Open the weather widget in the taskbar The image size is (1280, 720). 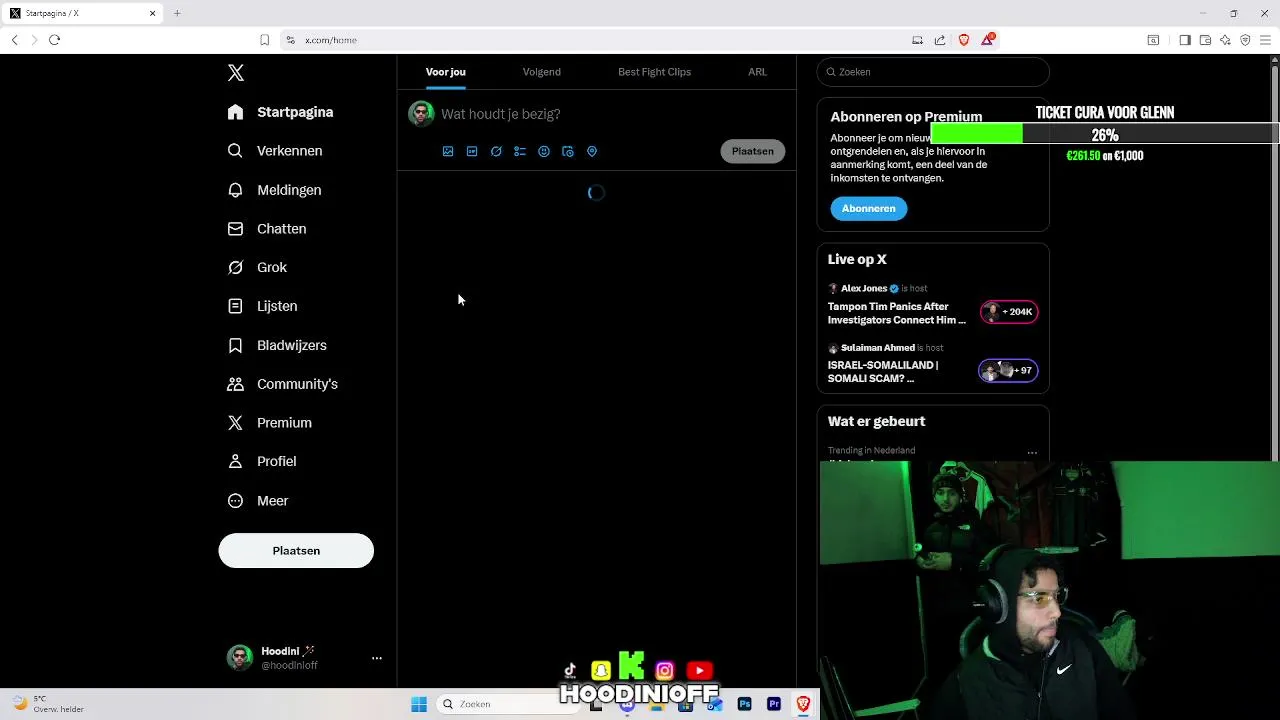[x=48, y=704]
